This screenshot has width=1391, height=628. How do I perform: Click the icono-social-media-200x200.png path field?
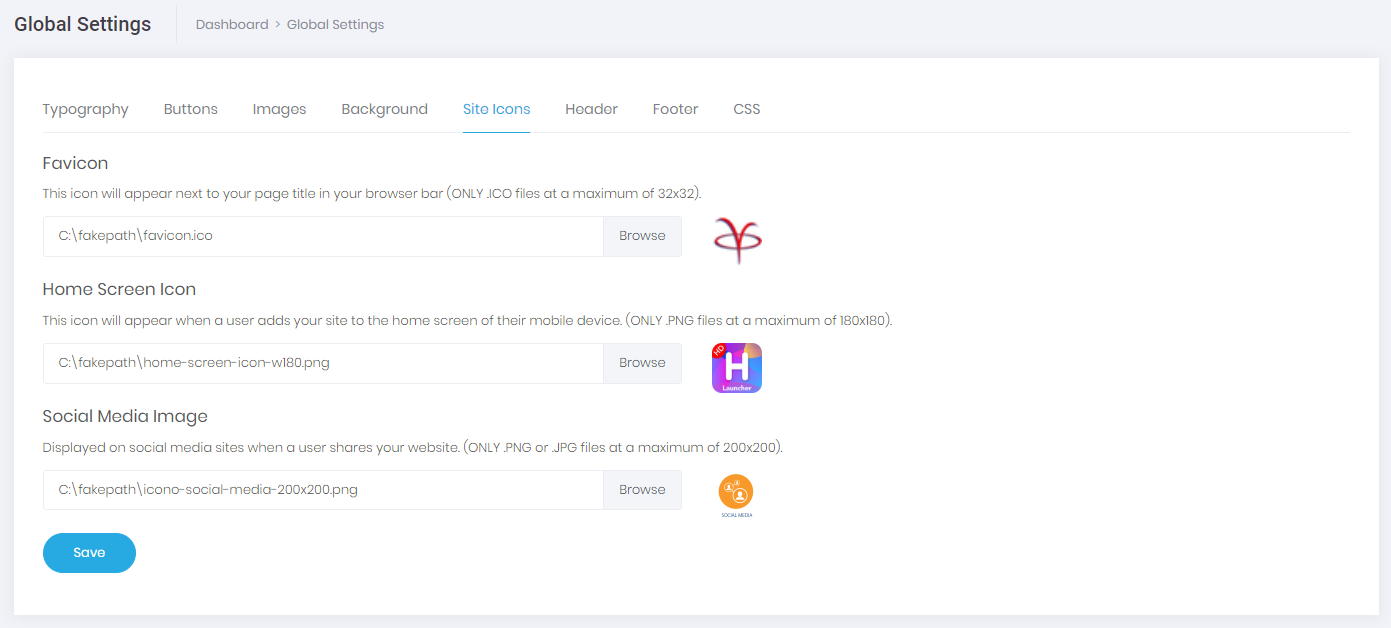point(323,490)
